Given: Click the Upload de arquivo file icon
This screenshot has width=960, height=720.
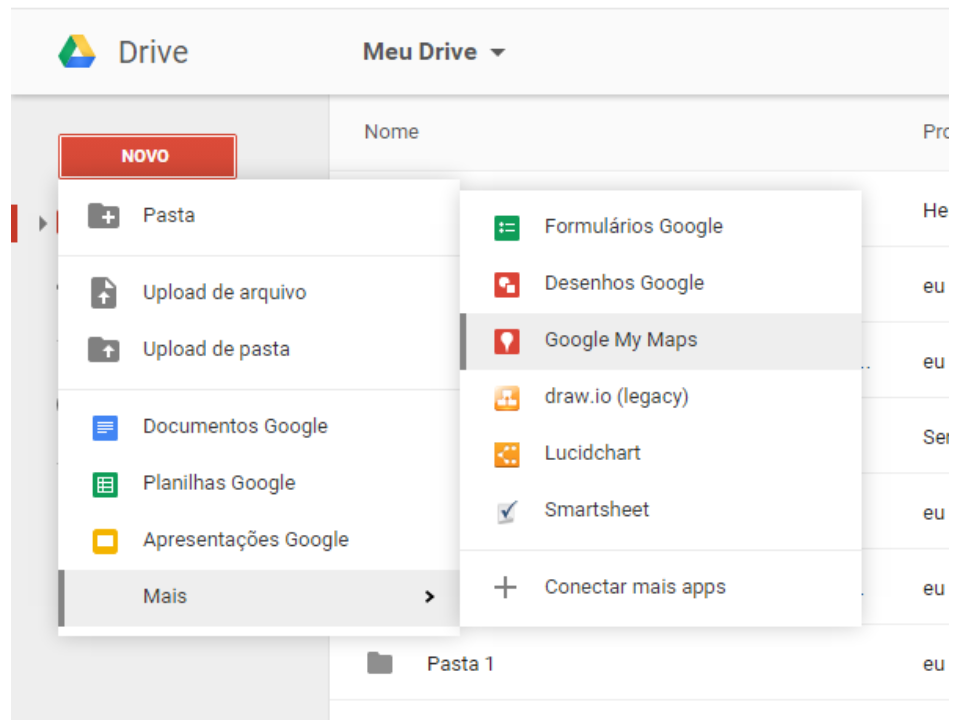Looking at the screenshot, I should click(104, 292).
